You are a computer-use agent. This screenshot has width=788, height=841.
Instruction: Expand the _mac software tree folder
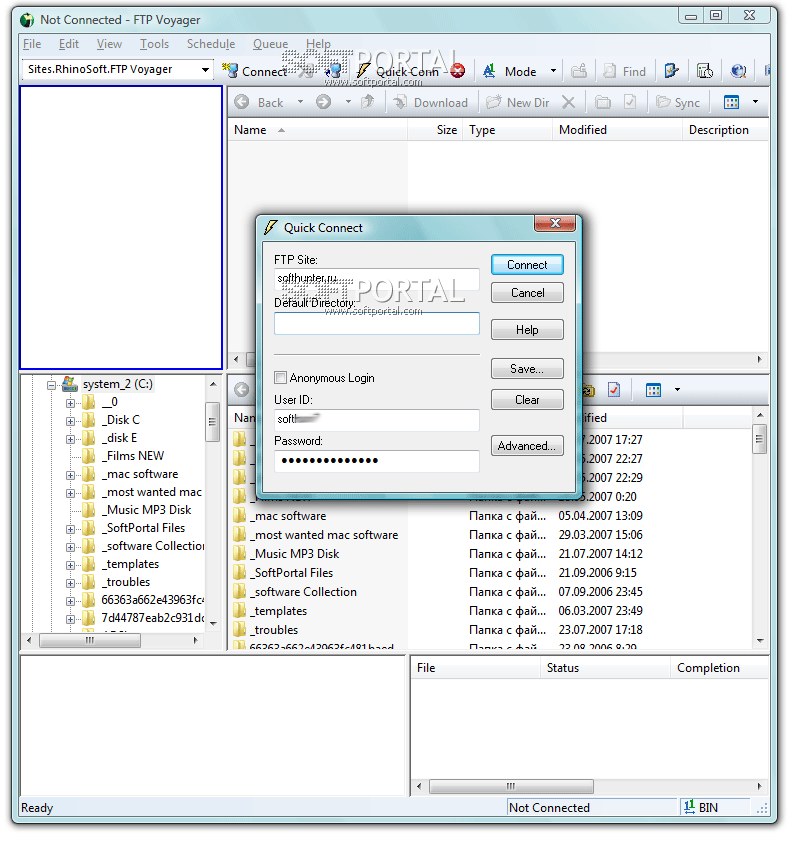coord(70,475)
